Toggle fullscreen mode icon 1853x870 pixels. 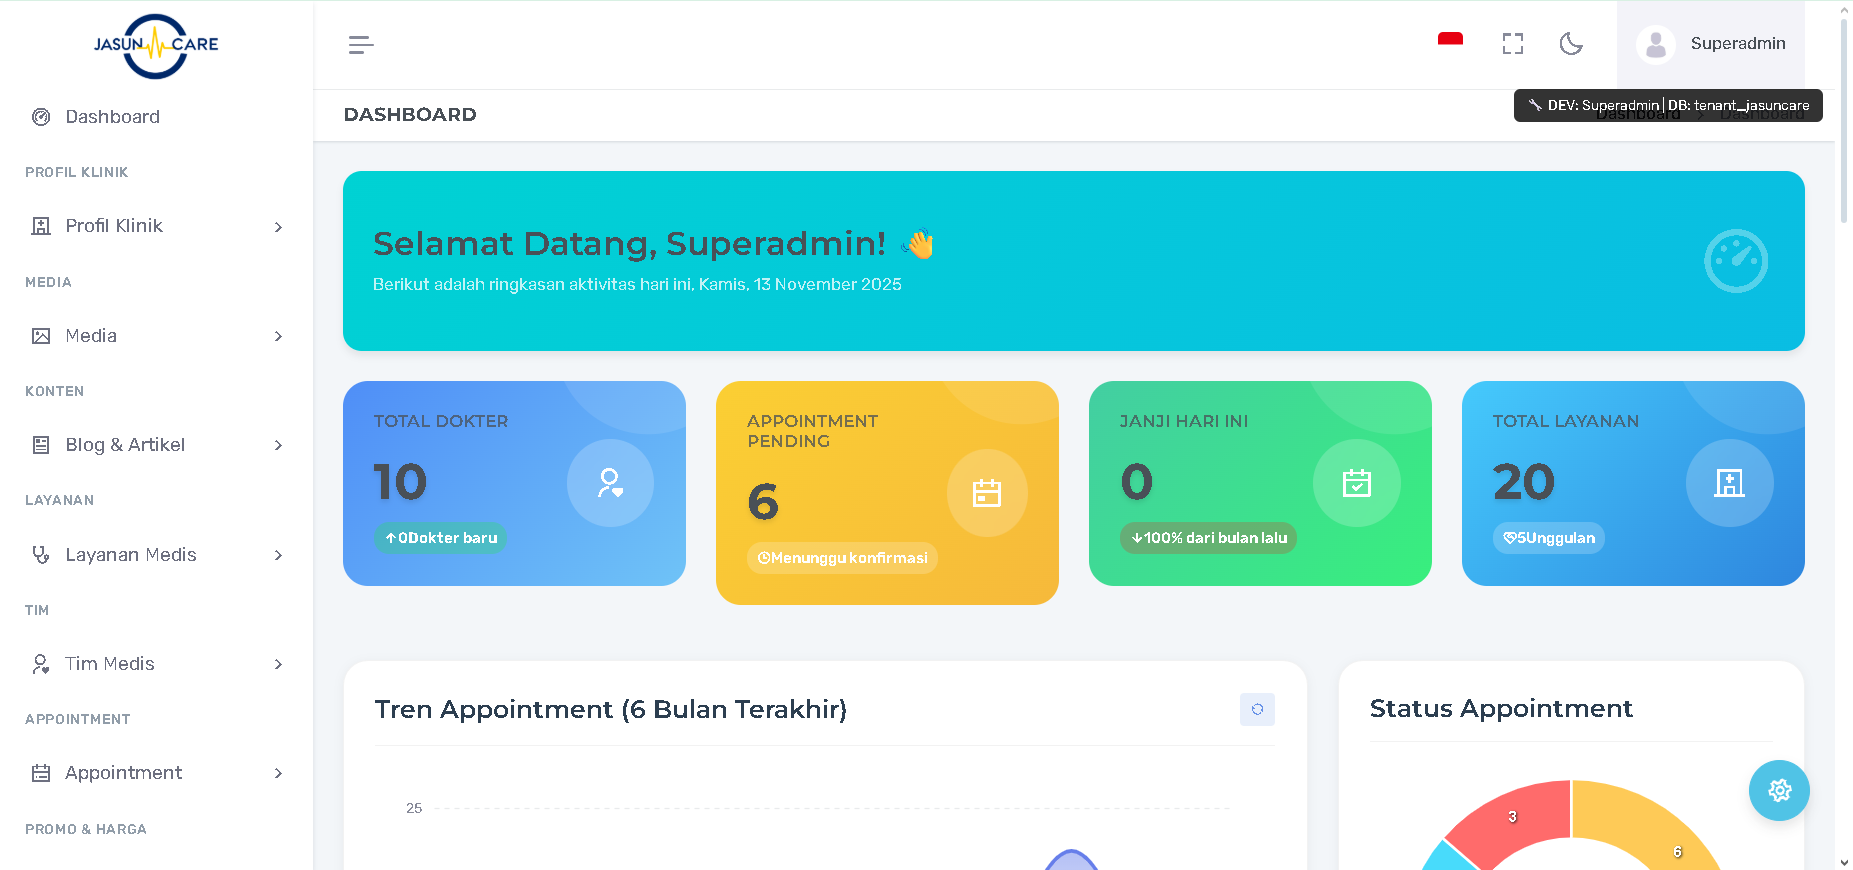(1512, 44)
